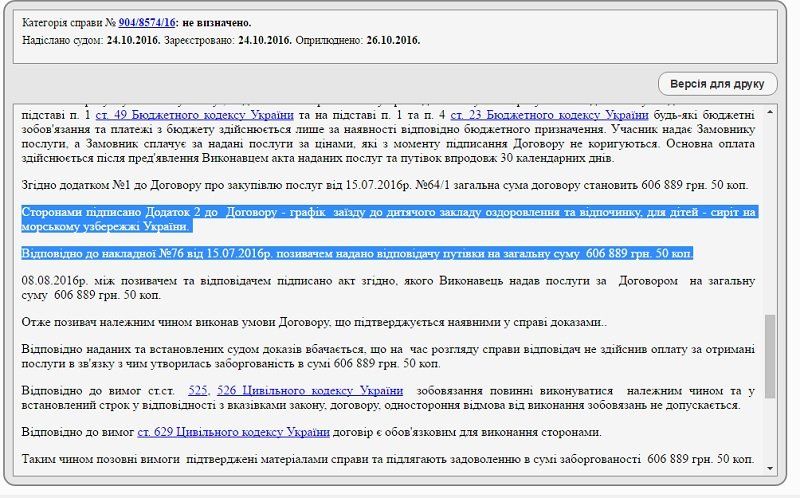Click the paragraph starting Згідно додатком №1
Screen dimensions: 800x498
click(x=385, y=185)
